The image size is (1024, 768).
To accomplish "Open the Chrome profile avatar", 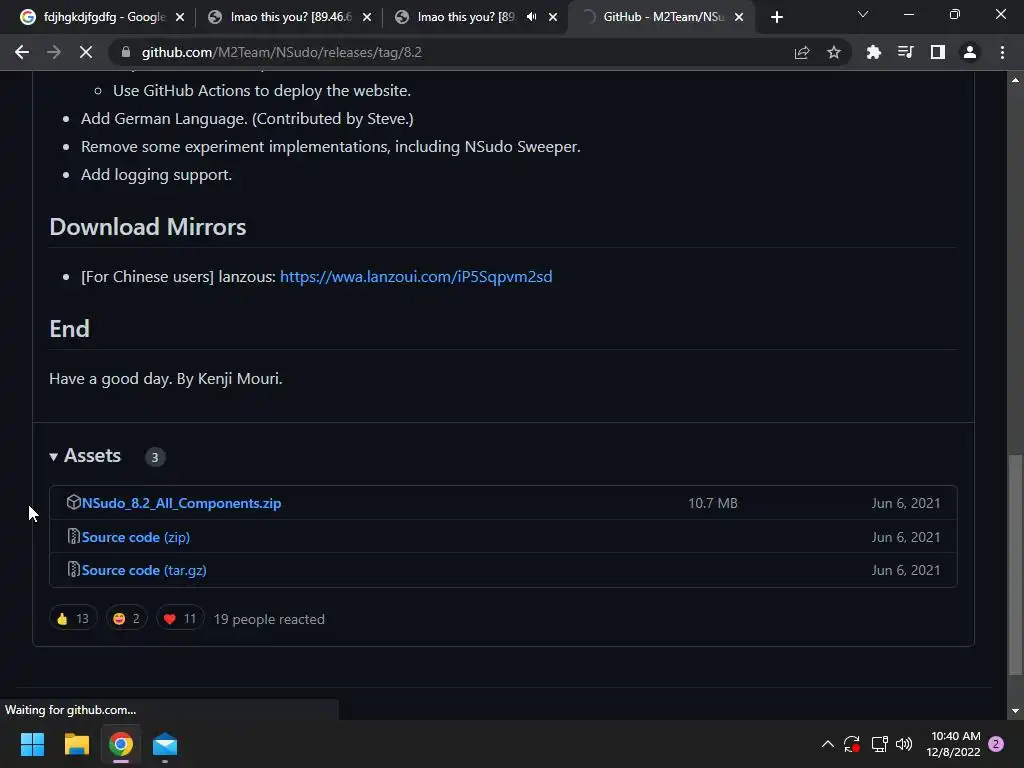I will (x=970, y=52).
